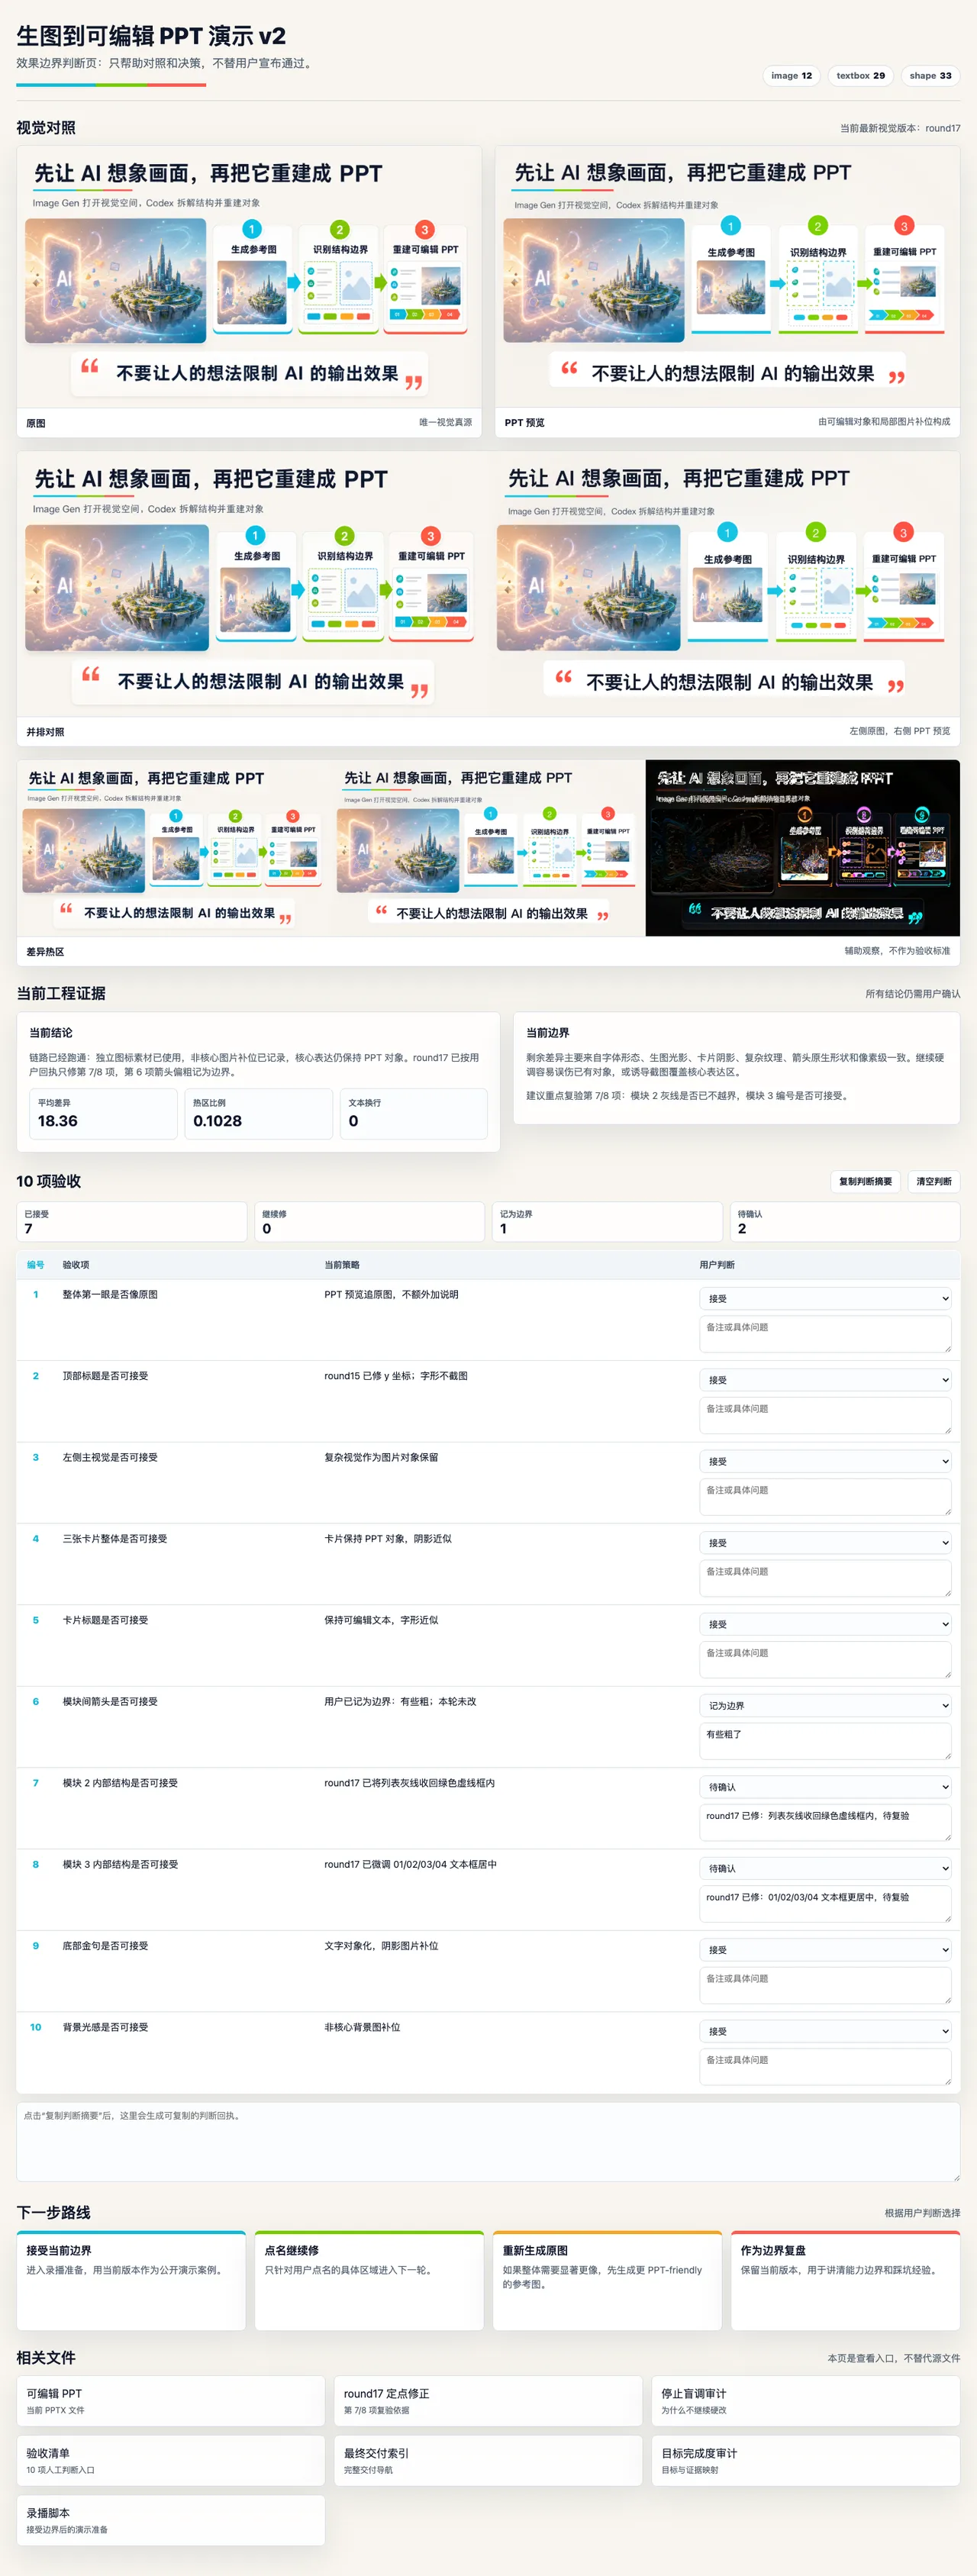Open judgment dropdown for 底部金句是否可接受

pos(825,1950)
